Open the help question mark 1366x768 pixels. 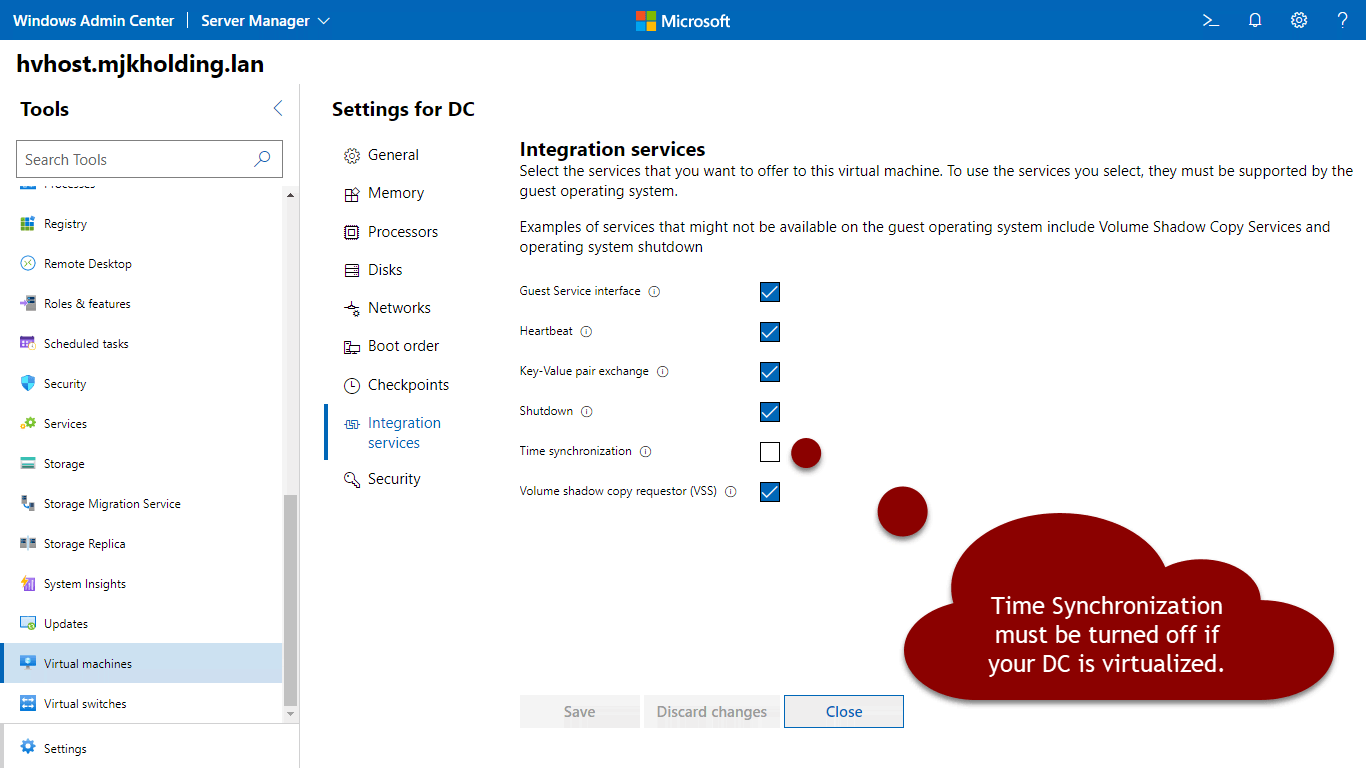(1343, 20)
